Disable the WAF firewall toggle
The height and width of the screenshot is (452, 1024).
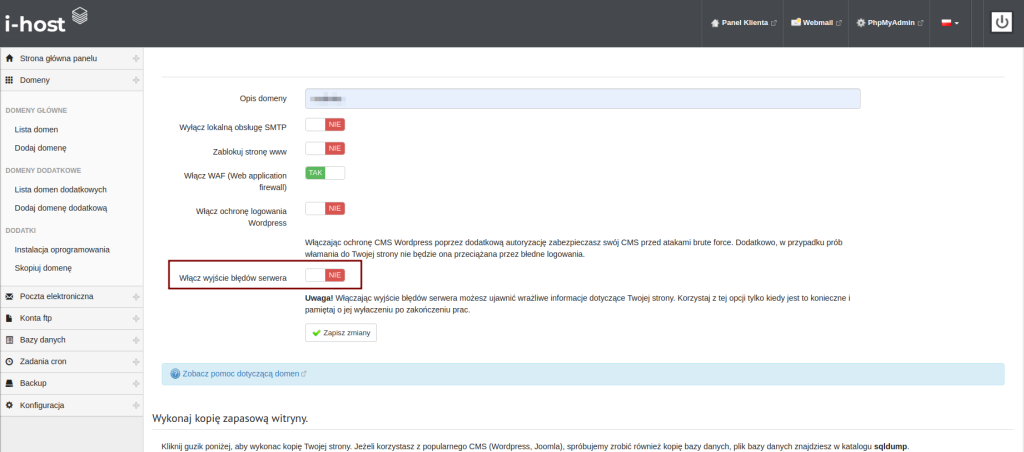point(325,173)
